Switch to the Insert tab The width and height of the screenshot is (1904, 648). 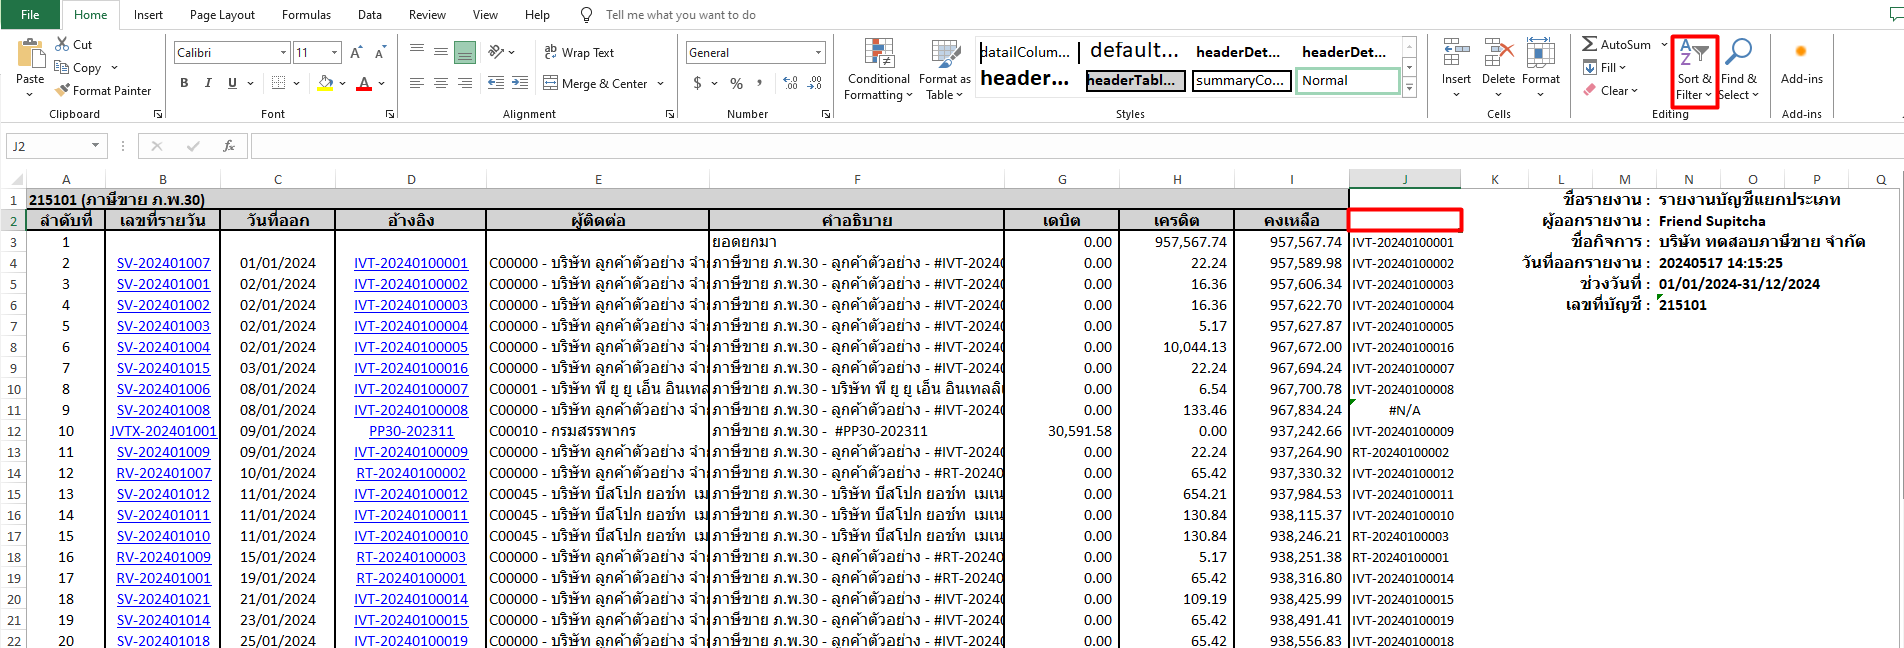pos(148,15)
